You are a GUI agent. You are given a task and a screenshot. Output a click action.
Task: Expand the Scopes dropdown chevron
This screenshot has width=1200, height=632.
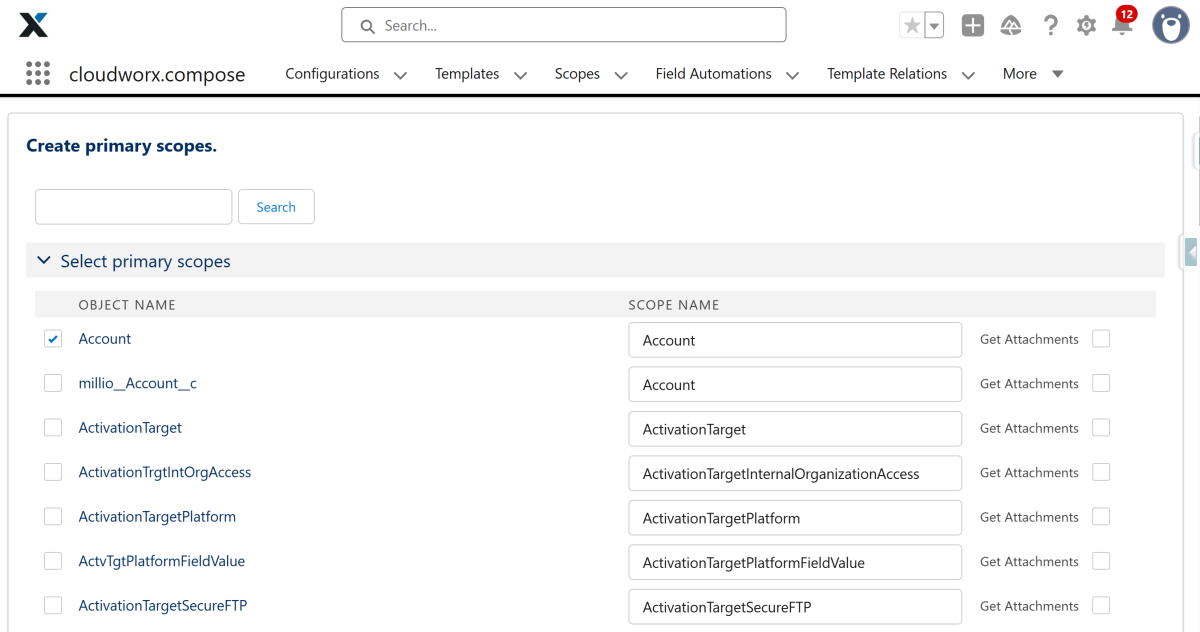click(621, 75)
